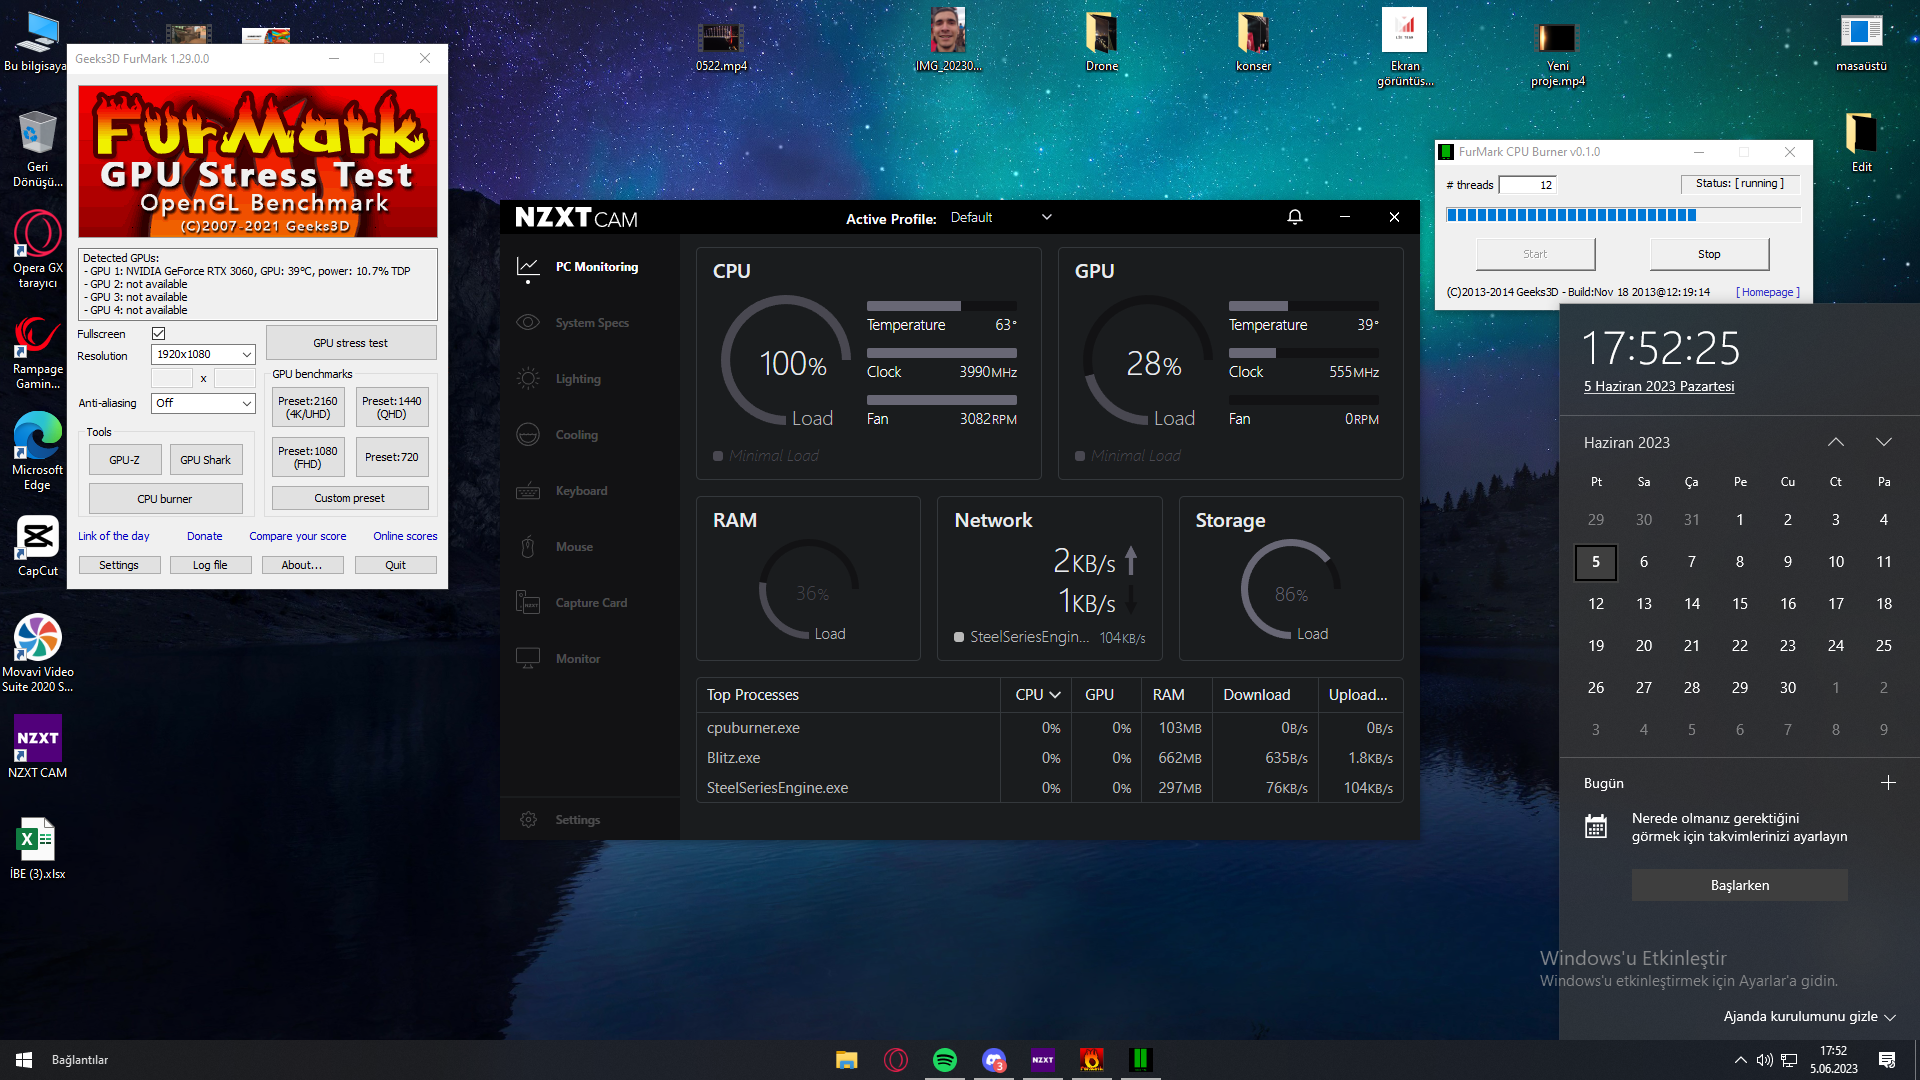Image resolution: width=1920 pixels, height=1080 pixels.
Task: Add a new event with the plus icon
Action: [1888, 783]
